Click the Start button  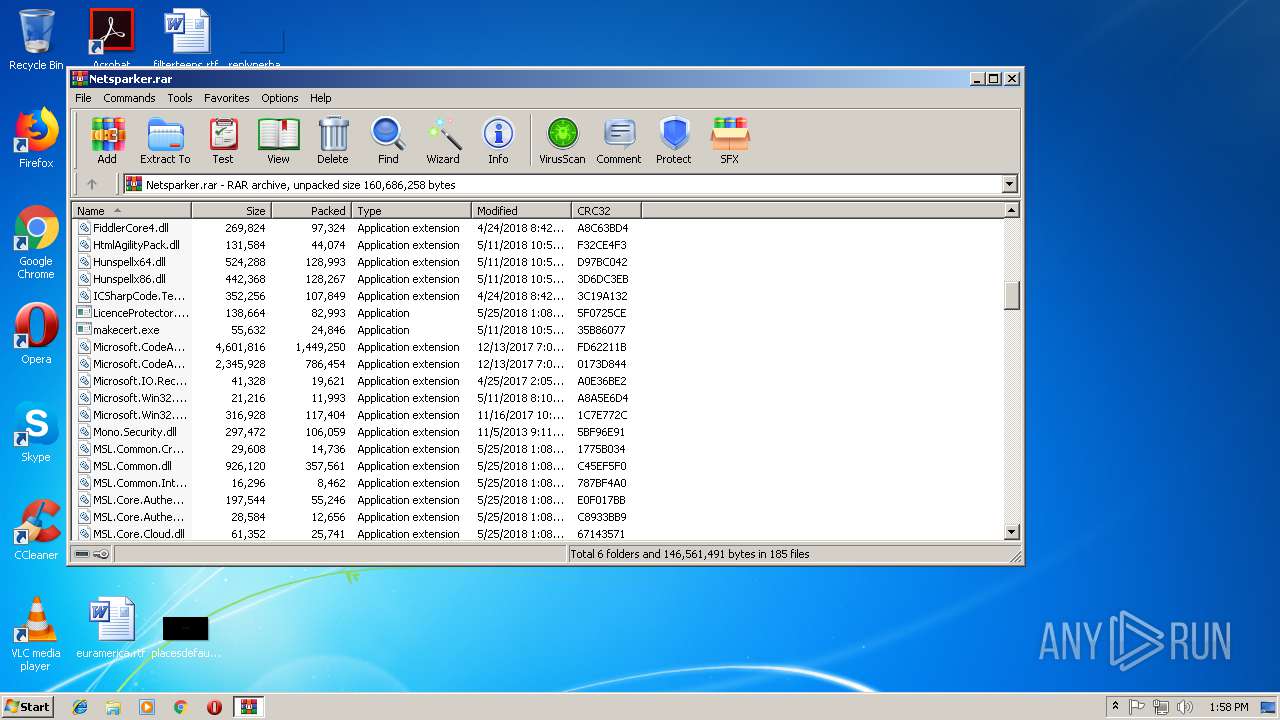pos(28,707)
